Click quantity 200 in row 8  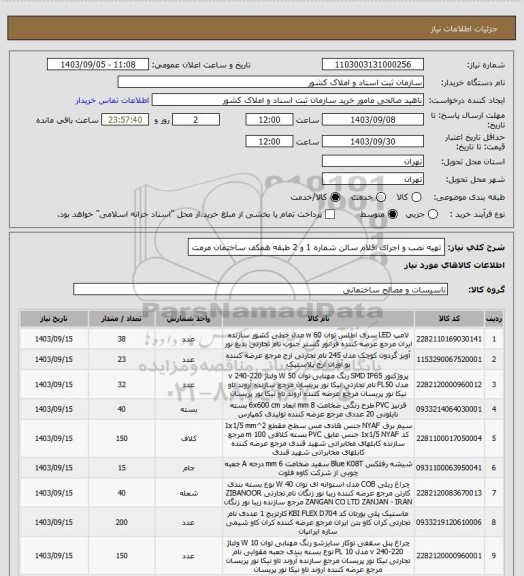pyautogui.click(x=122, y=522)
